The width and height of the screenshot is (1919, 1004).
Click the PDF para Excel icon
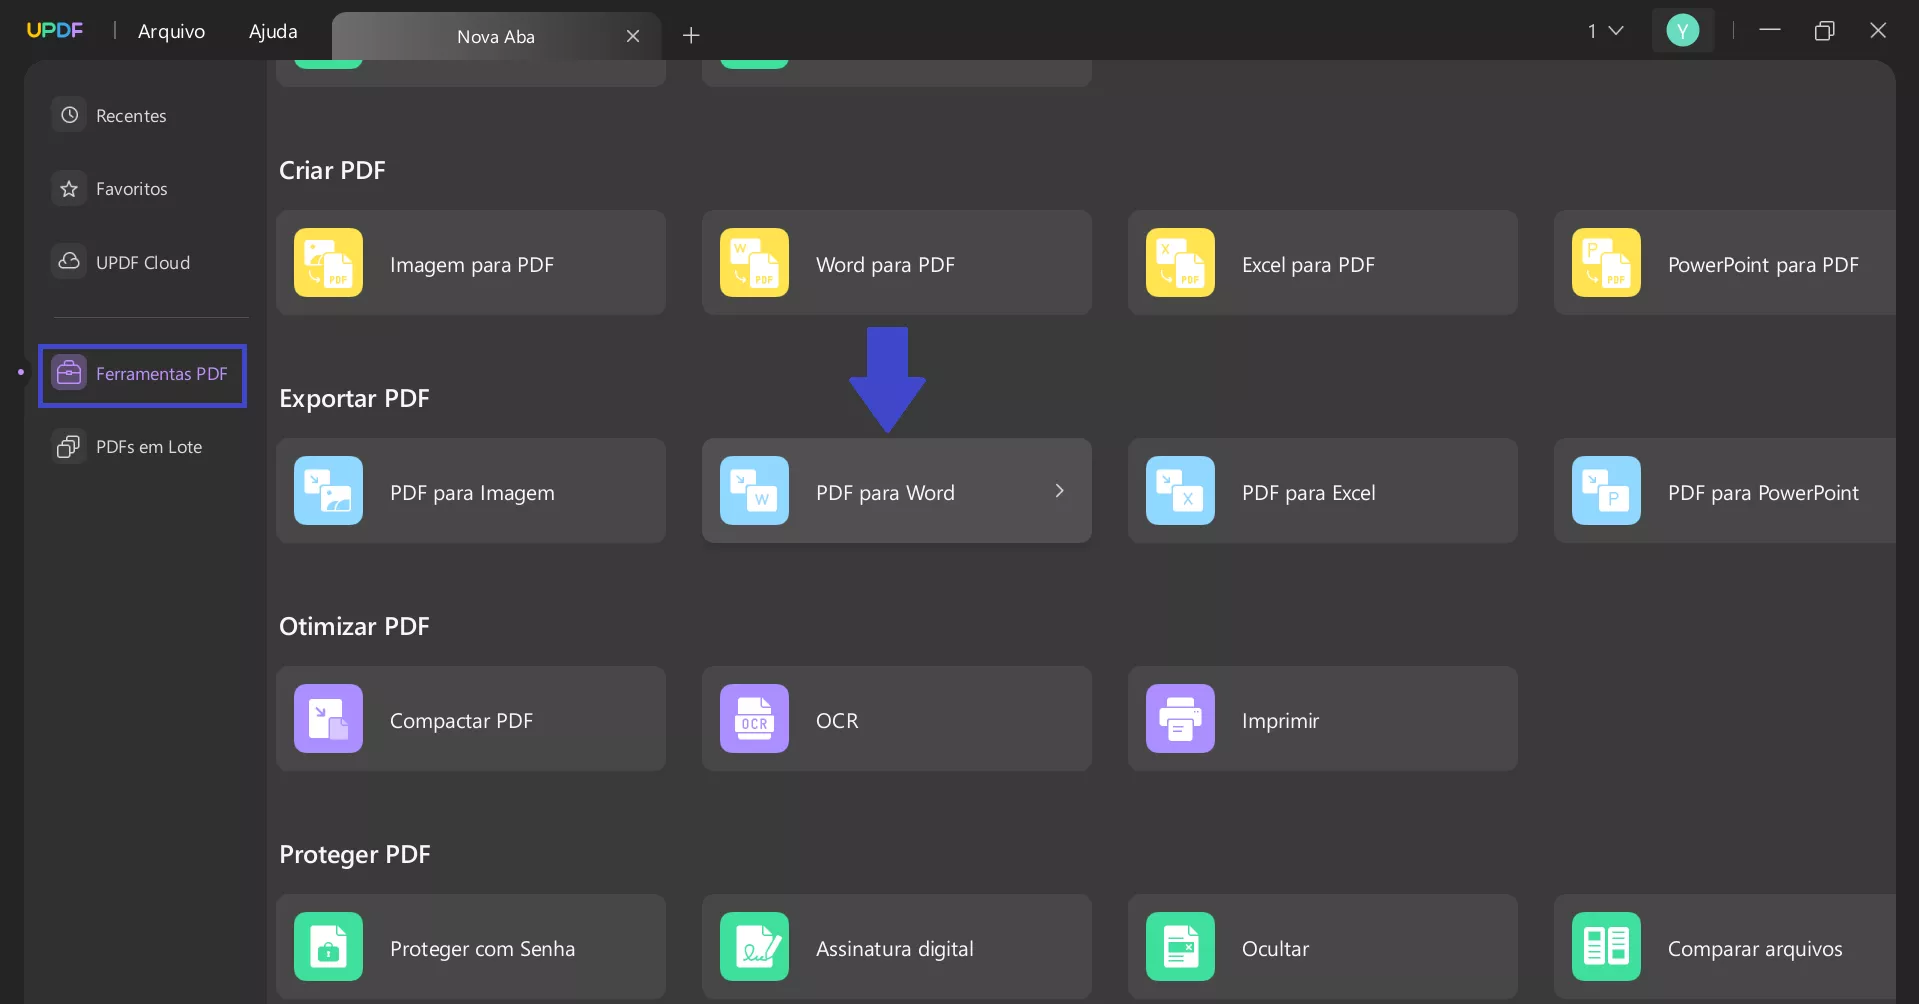click(1180, 491)
